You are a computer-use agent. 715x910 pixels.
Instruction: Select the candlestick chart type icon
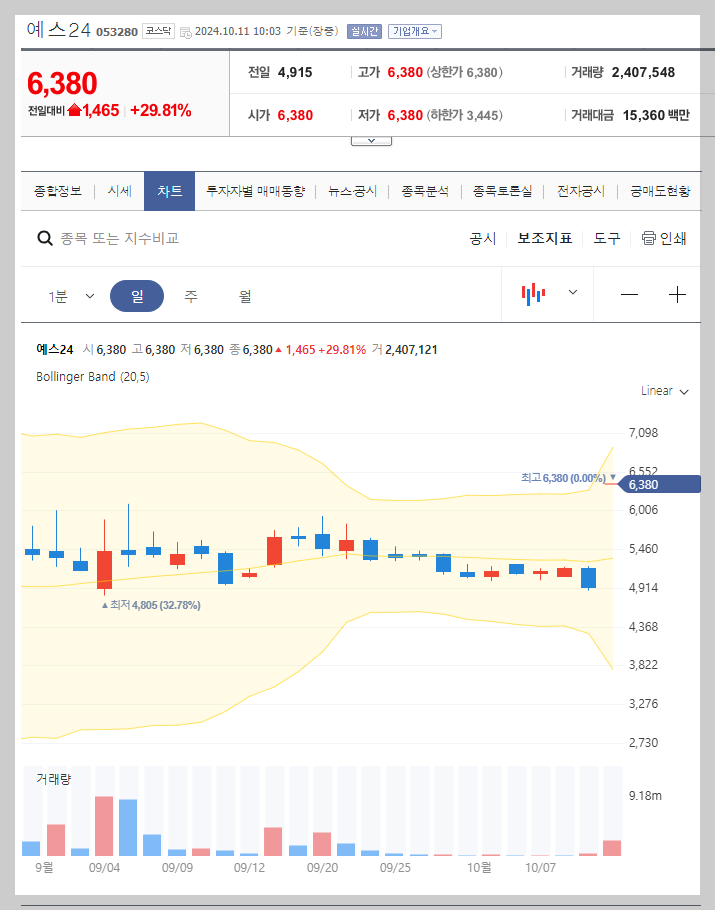(x=535, y=294)
